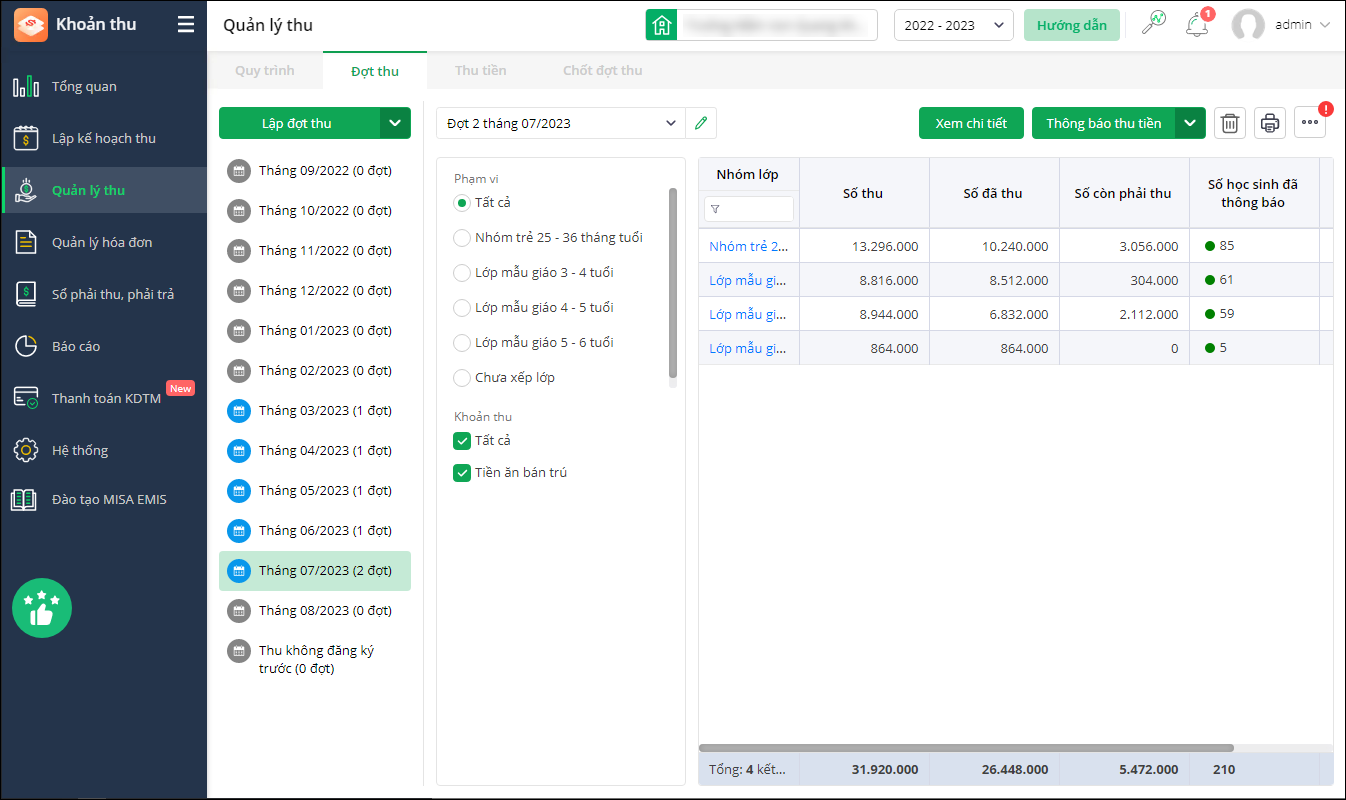Open the Đợt 2 tháng 07/2023 dropdown
Viewport: 1346px width, 800px height.
[561, 123]
